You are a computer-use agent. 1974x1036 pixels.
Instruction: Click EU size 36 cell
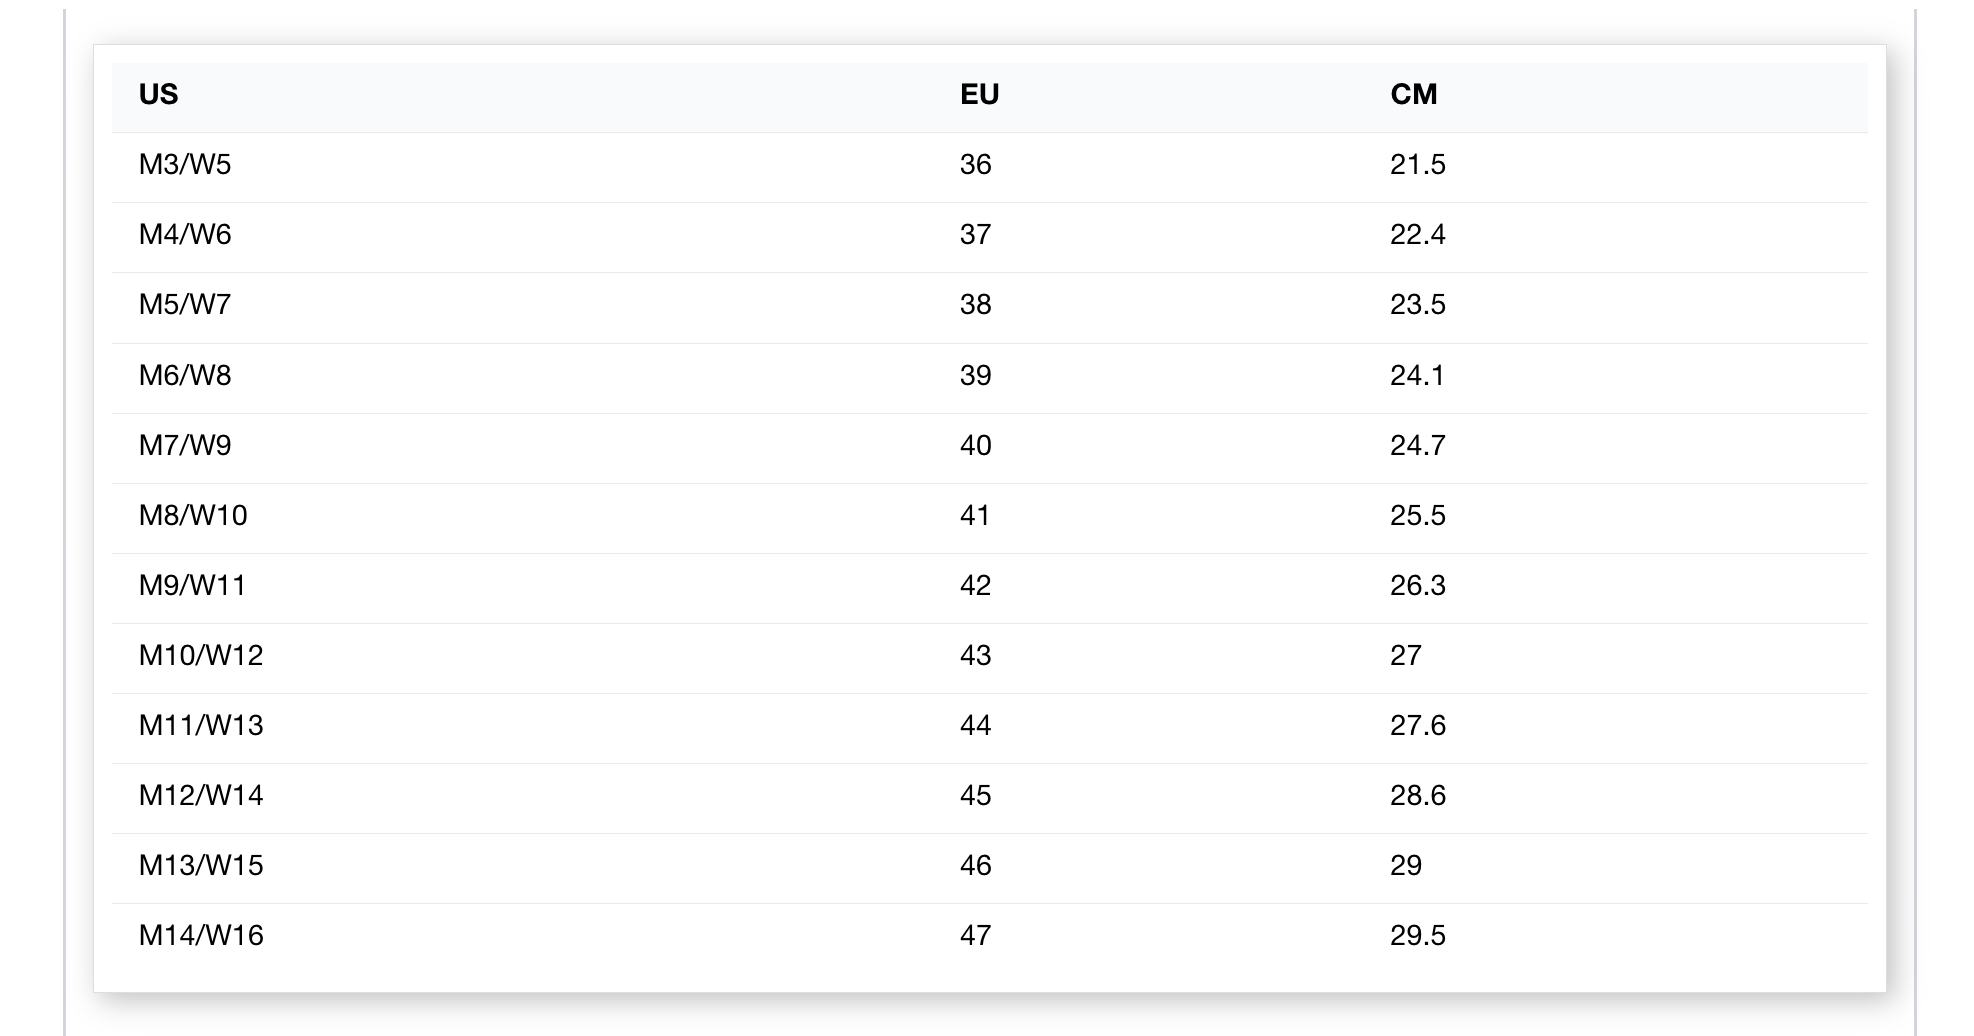point(975,164)
